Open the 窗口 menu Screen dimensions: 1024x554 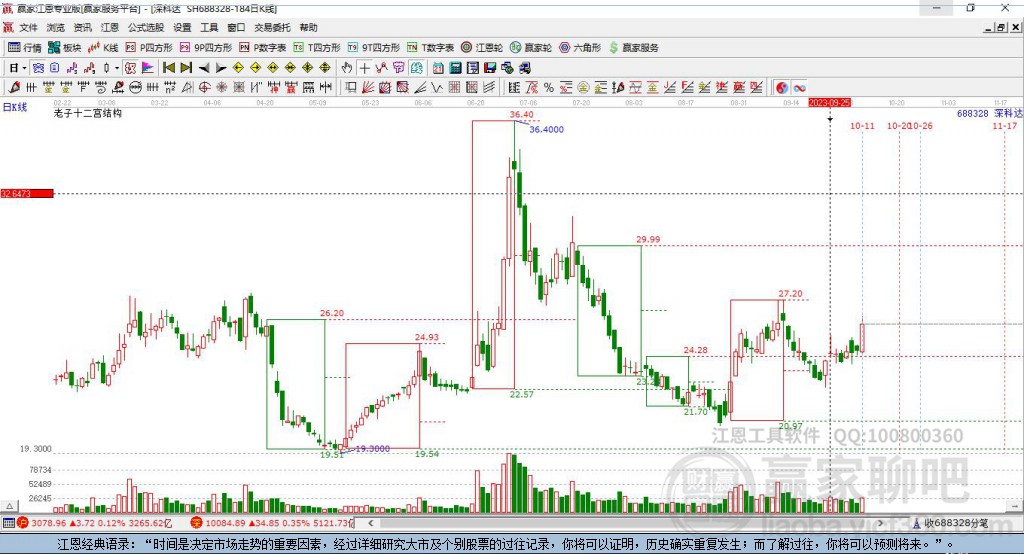tap(236, 27)
